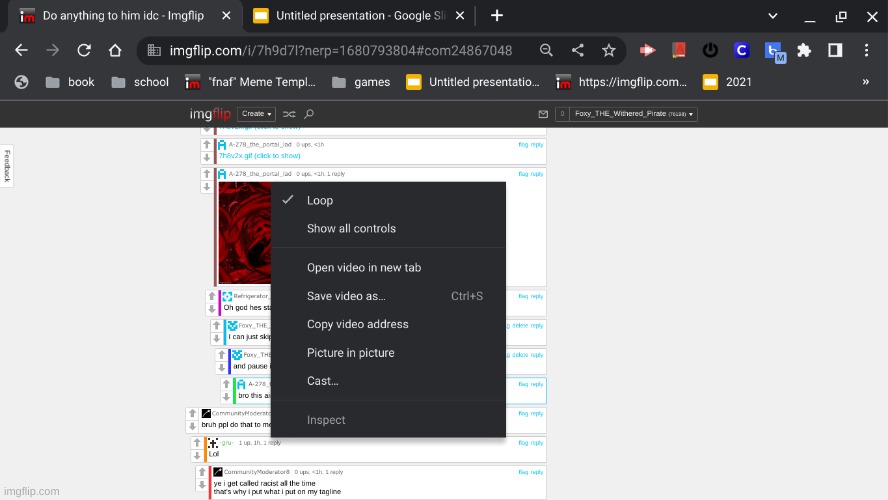Open CommunityModerator8 username in last comment
888x500 pixels.
(257, 472)
